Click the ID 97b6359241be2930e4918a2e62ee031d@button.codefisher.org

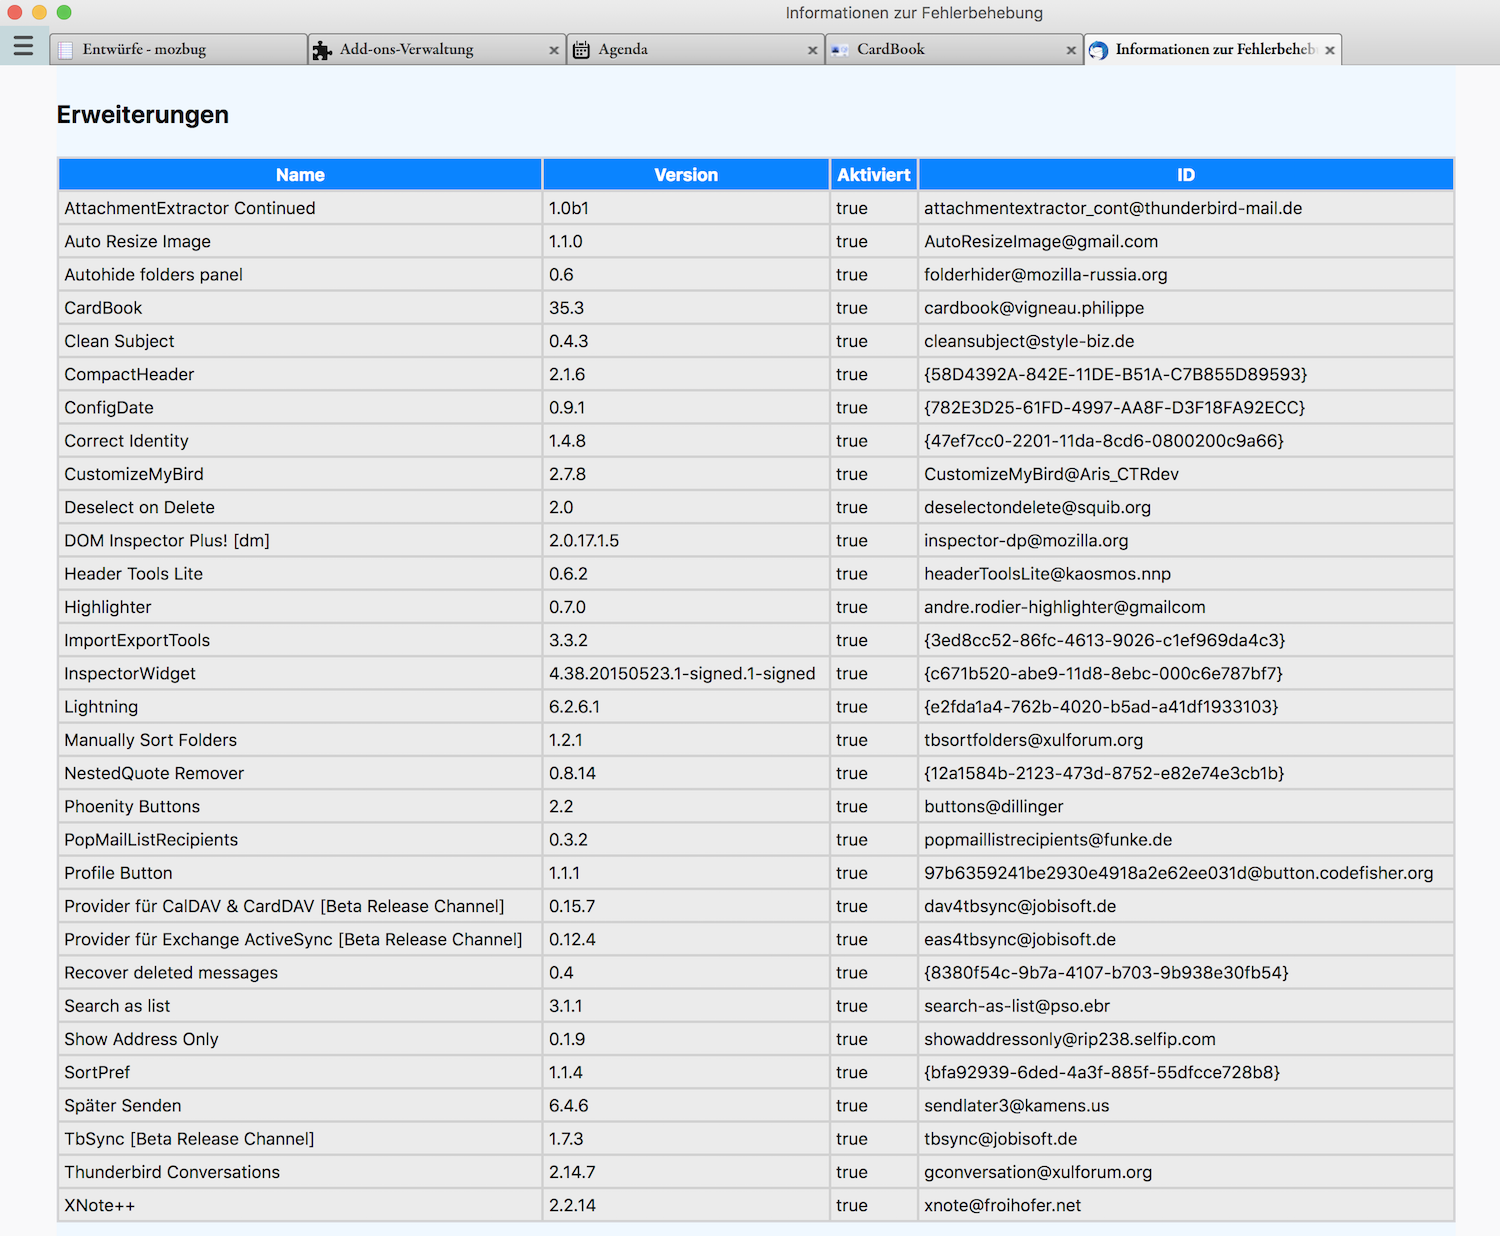click(x=1186, y=873)
